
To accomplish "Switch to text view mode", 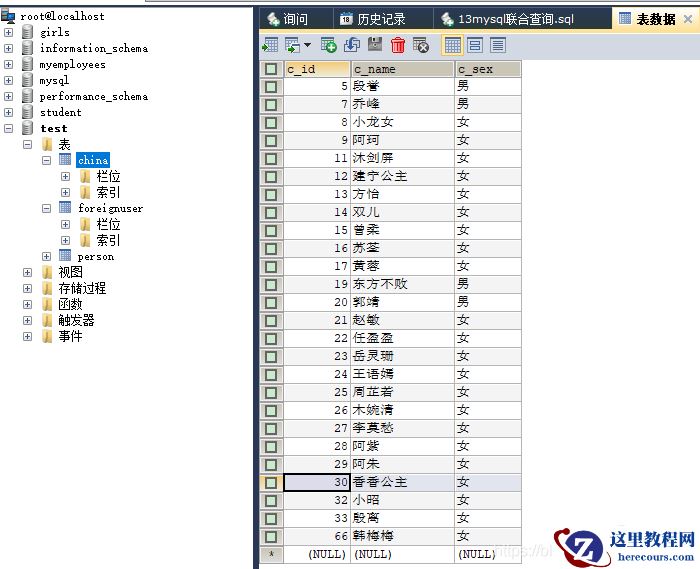I will point(498,45).
